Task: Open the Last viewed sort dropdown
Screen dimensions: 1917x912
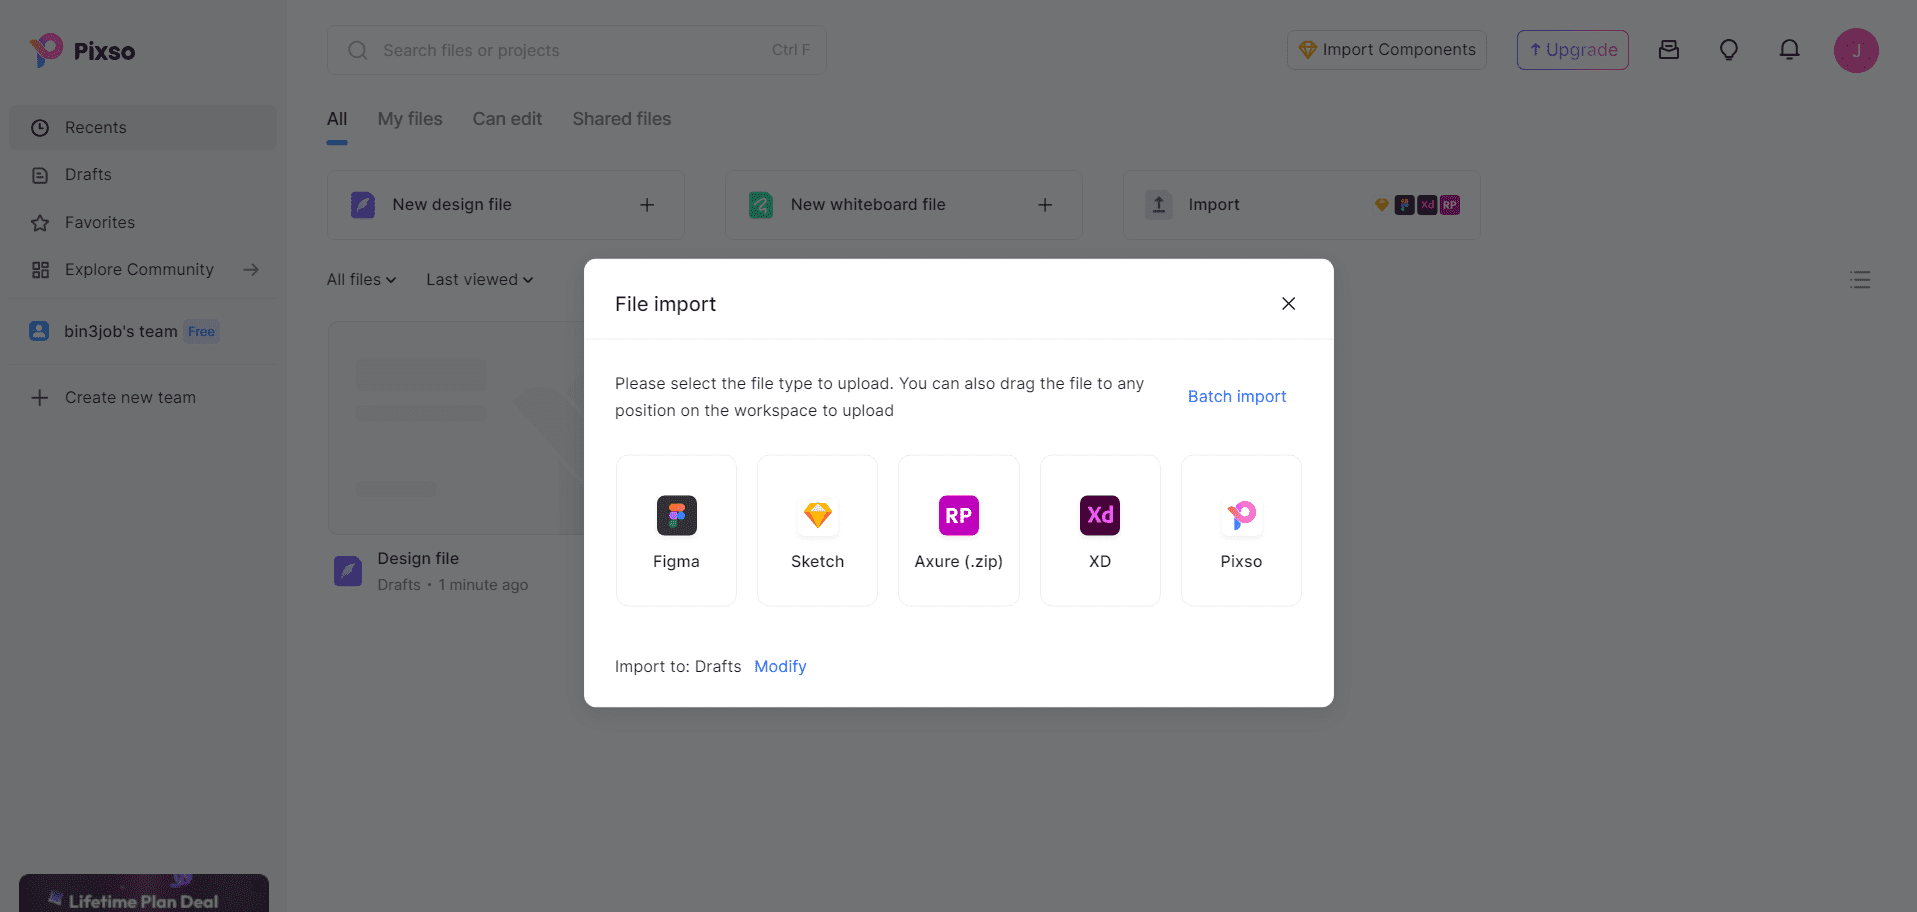Action: coord(479,280)
